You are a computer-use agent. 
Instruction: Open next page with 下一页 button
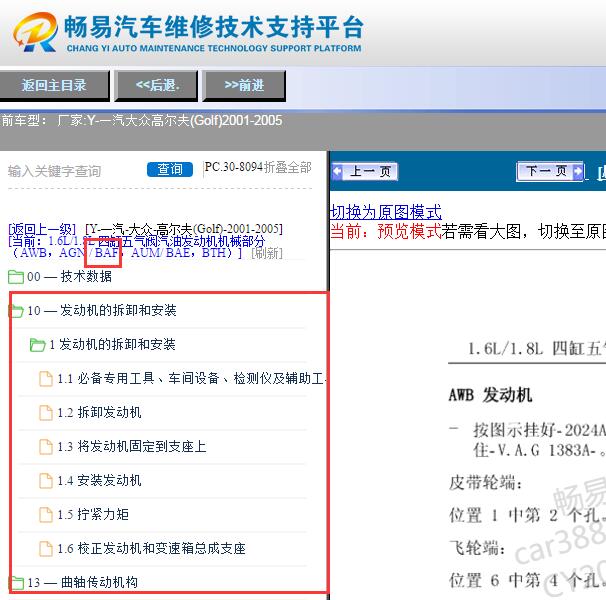pyautogui.click(x=551, y=171)
